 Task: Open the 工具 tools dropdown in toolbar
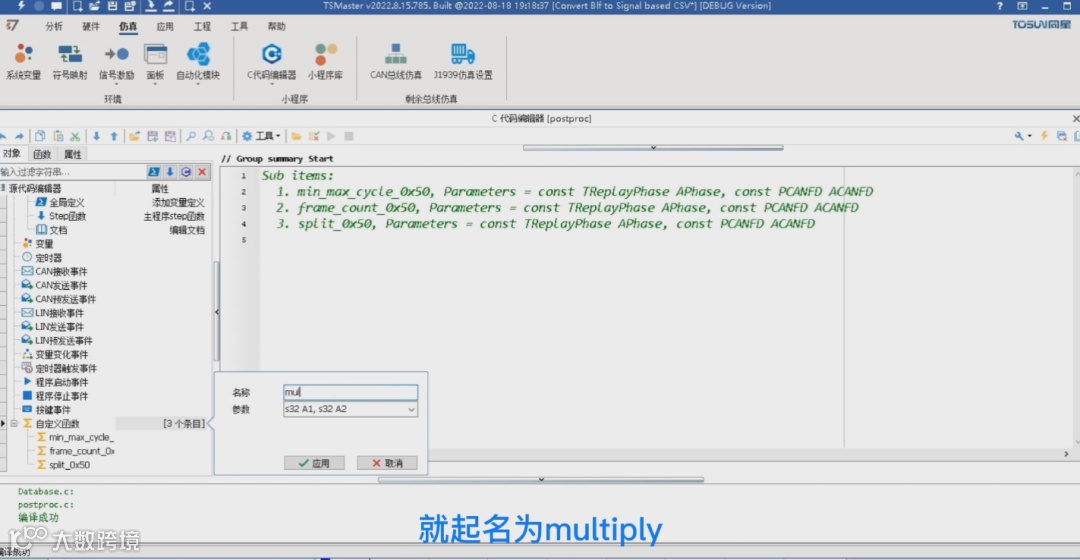click(x=261, y=136)
